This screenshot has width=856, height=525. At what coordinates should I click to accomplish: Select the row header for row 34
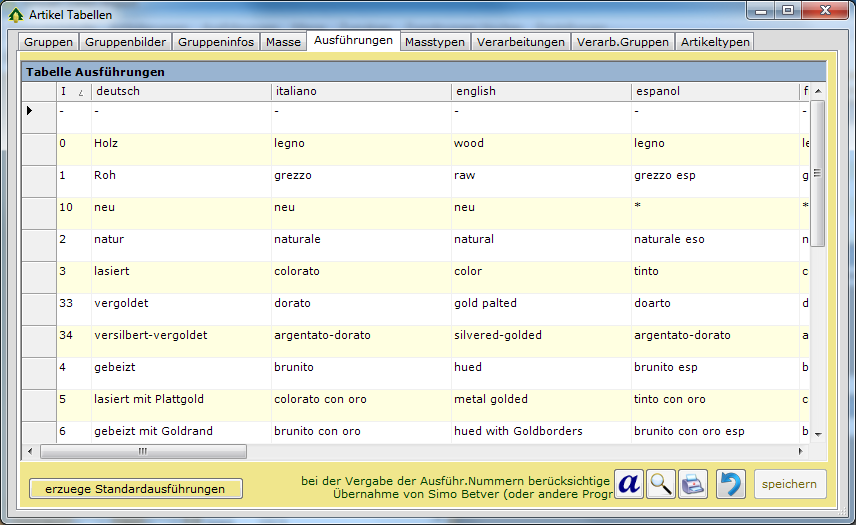pos(38,335)
